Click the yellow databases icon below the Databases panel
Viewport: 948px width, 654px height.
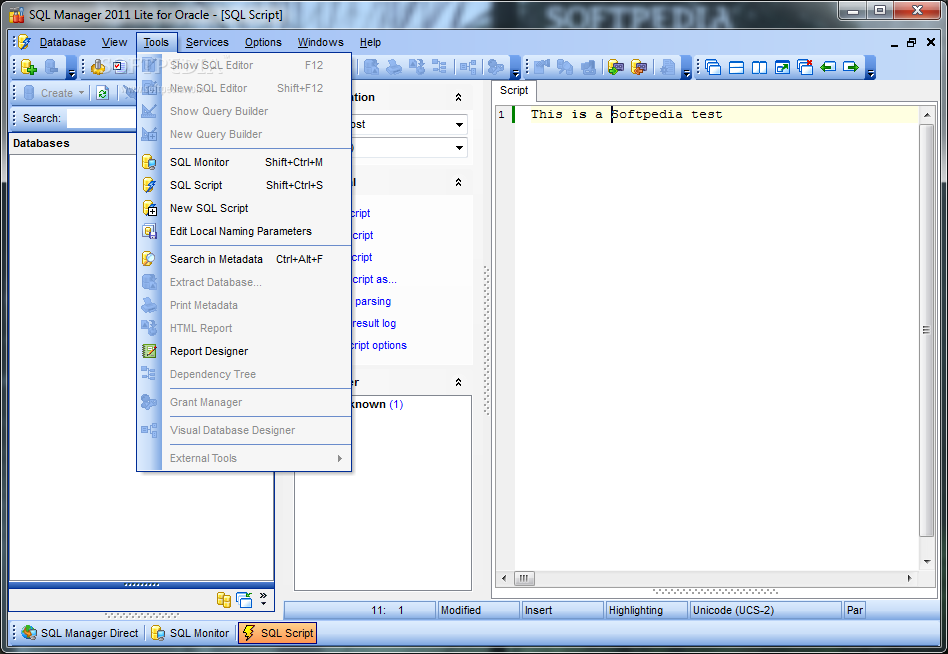[224, 600]
